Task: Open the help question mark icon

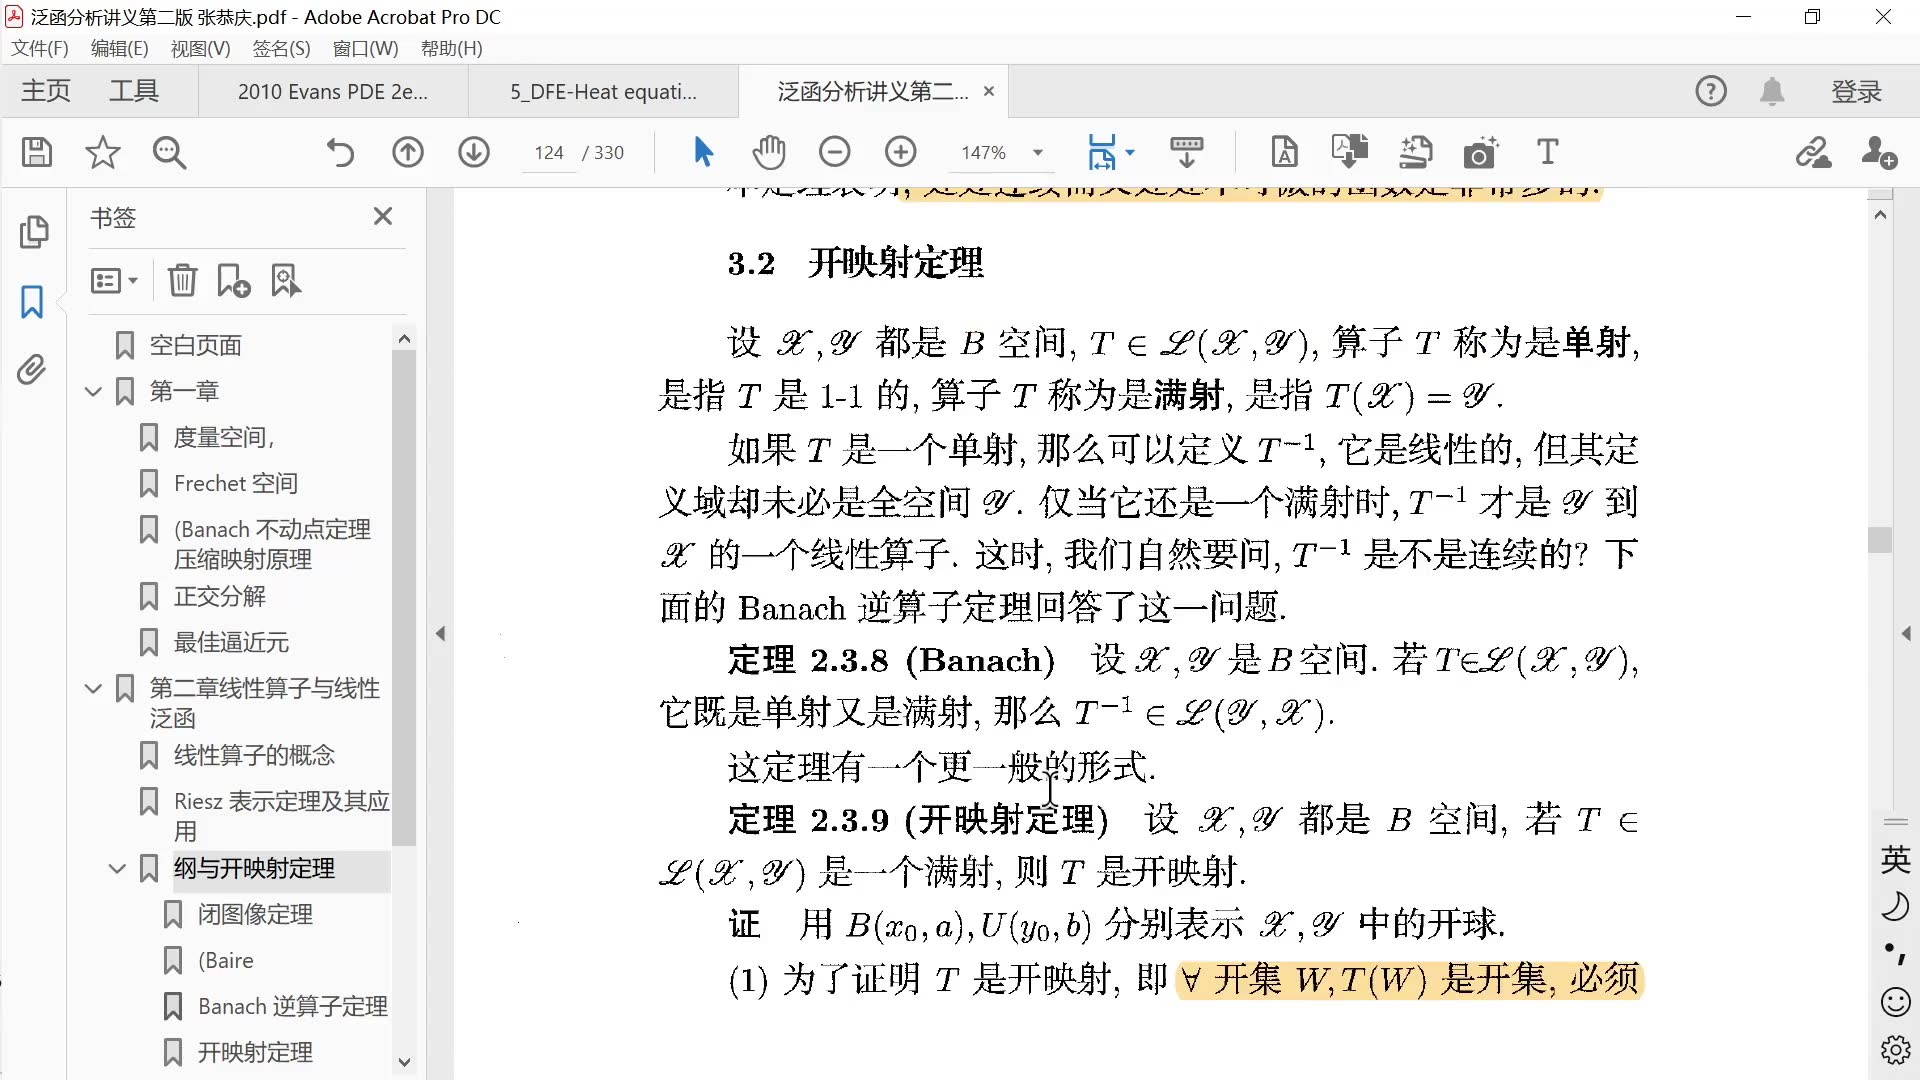Action: 1711,91
